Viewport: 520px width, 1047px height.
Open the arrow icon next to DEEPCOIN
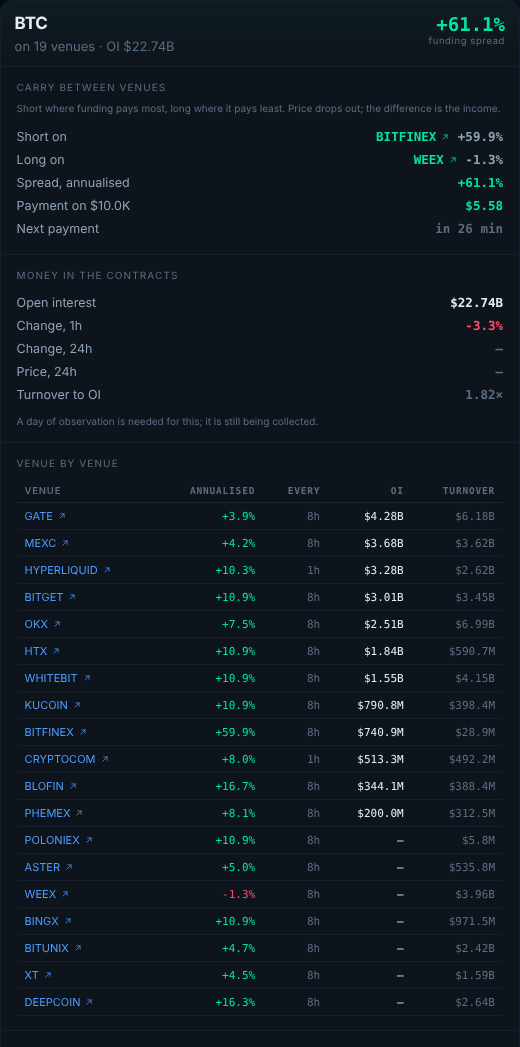click(89, 1002)
